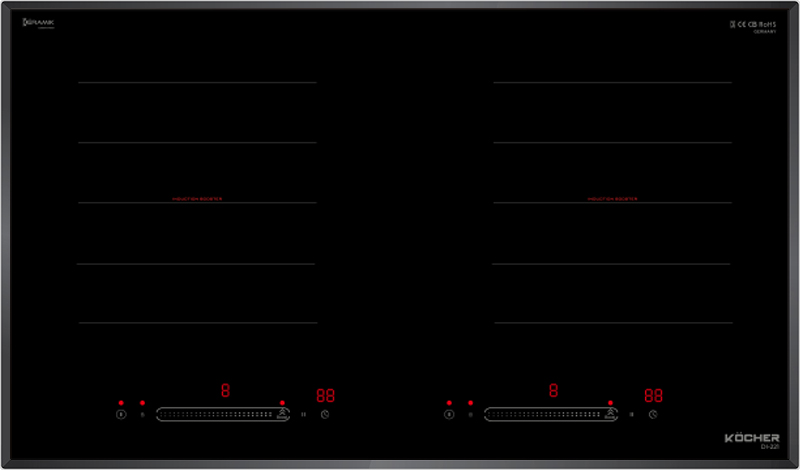The width and height of the screenshot is (800, 470).
Task: Click the right 'Induction Booster' label
Action: [x=612, y=199]
